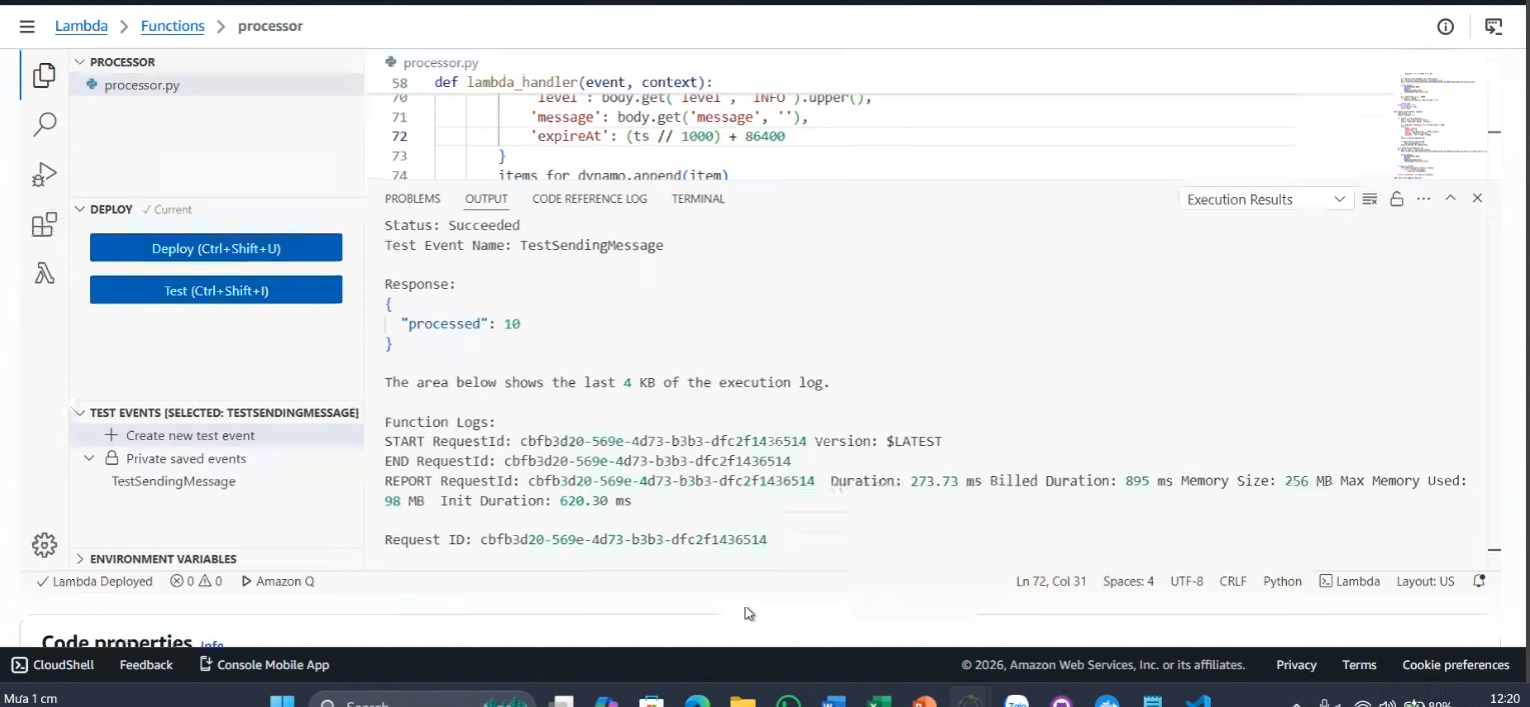Image resolution: width=1530 pixels, height=707 pixels.
Task: Go to the Lambda breadcrumb link
Action: point(81,26)
